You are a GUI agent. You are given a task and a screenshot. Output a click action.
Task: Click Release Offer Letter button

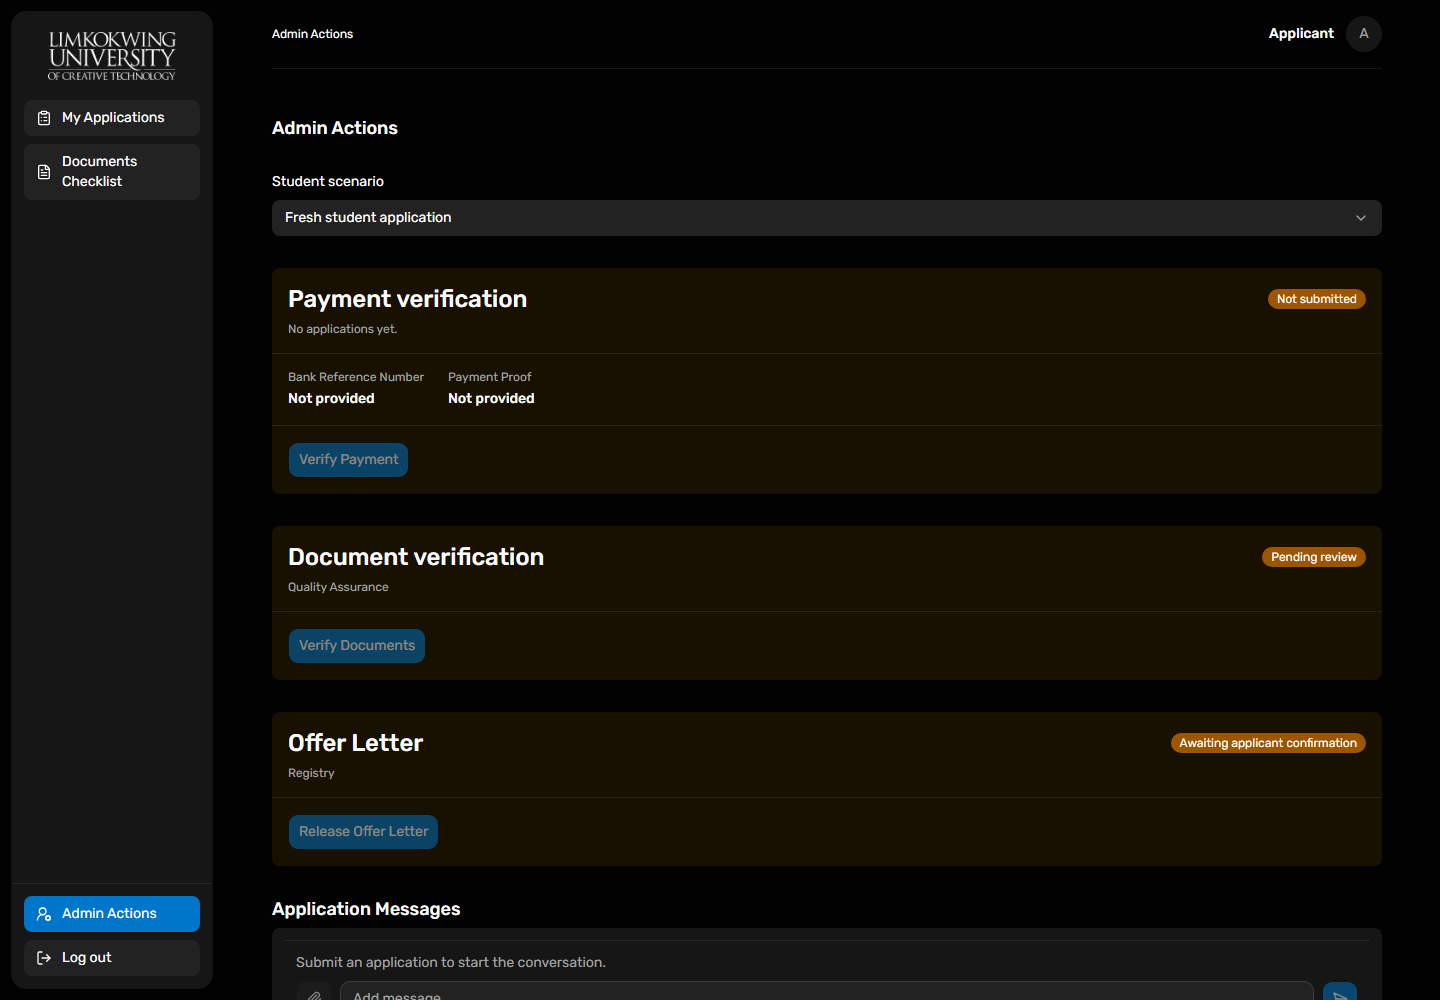(363, 832)
